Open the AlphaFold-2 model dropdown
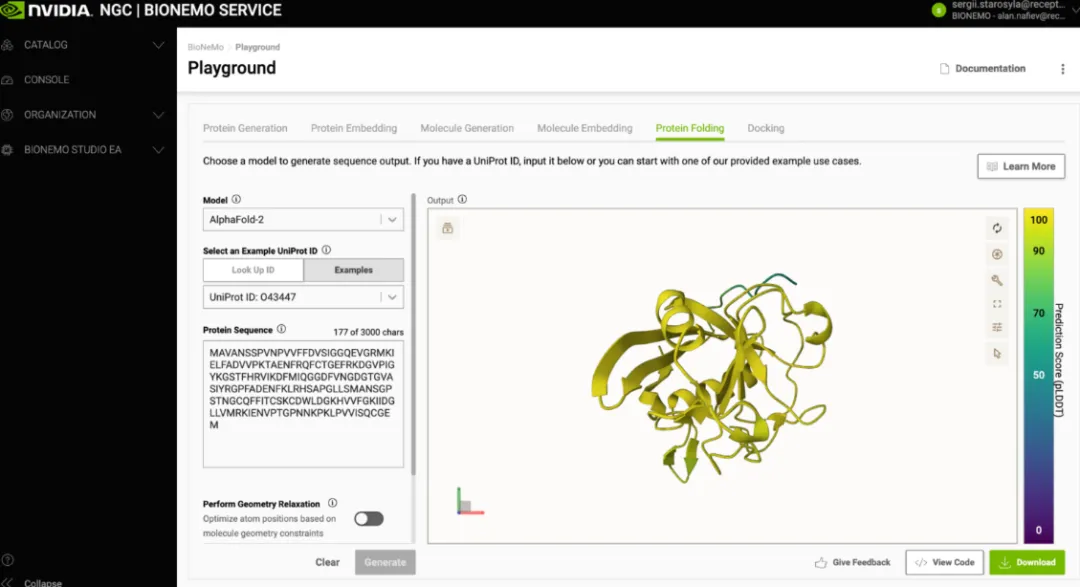1080x587 pixels. 303,220
